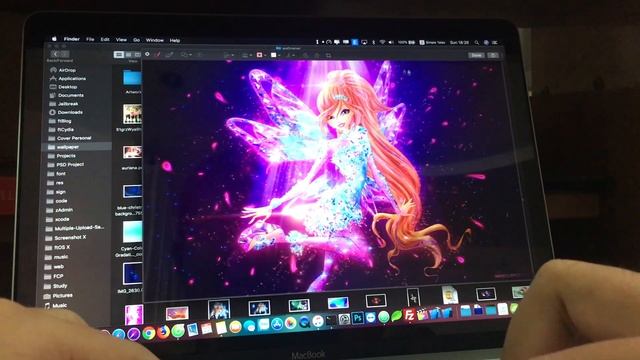The height and width of the screenshot is (360, 640).
Task: Open Photos app in the Dock
Action: (290, 324)
